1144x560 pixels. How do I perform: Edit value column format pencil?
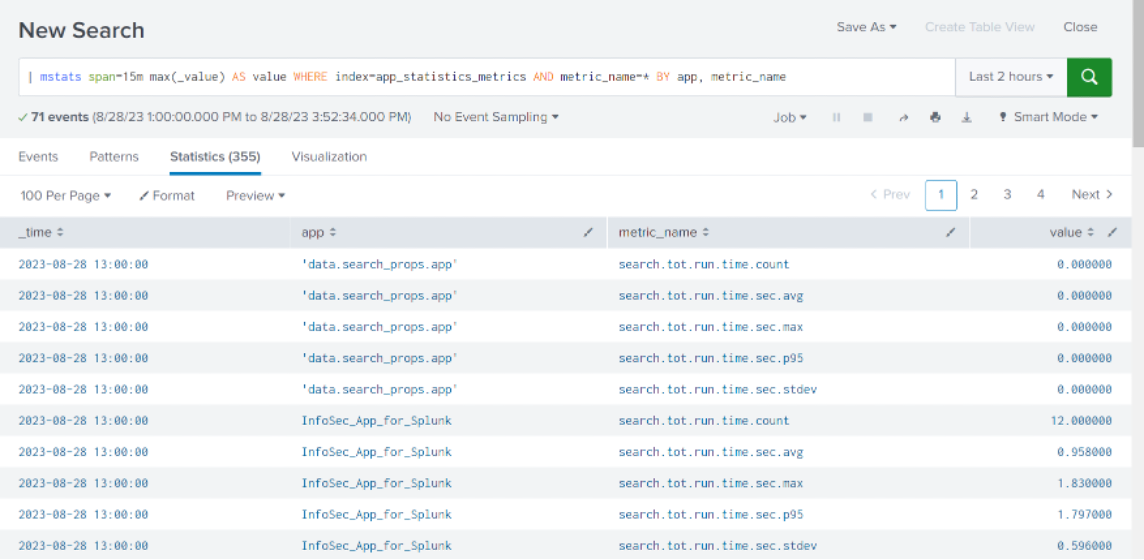[1112, 233]
